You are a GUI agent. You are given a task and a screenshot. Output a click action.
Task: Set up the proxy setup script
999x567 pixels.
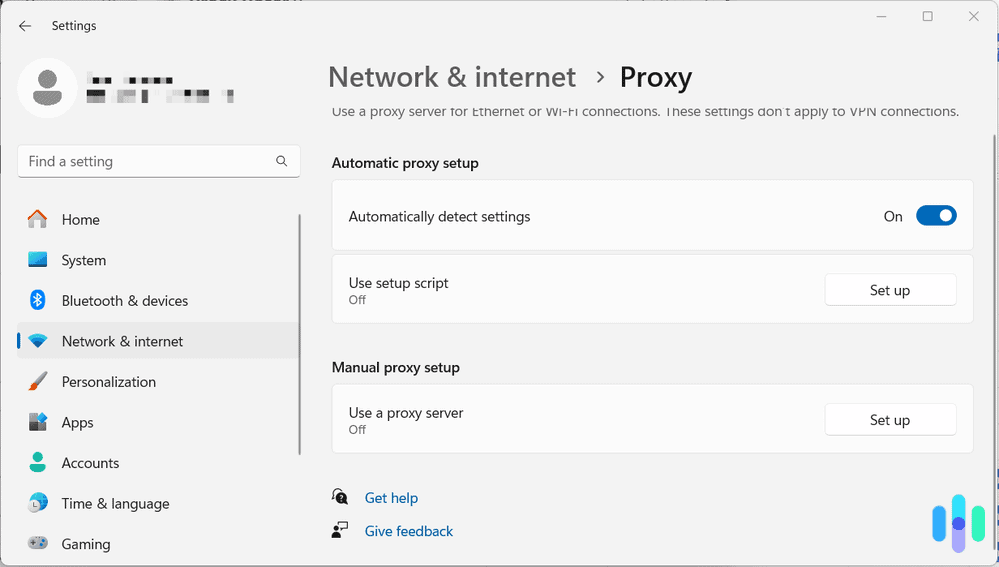coord(889,290)
